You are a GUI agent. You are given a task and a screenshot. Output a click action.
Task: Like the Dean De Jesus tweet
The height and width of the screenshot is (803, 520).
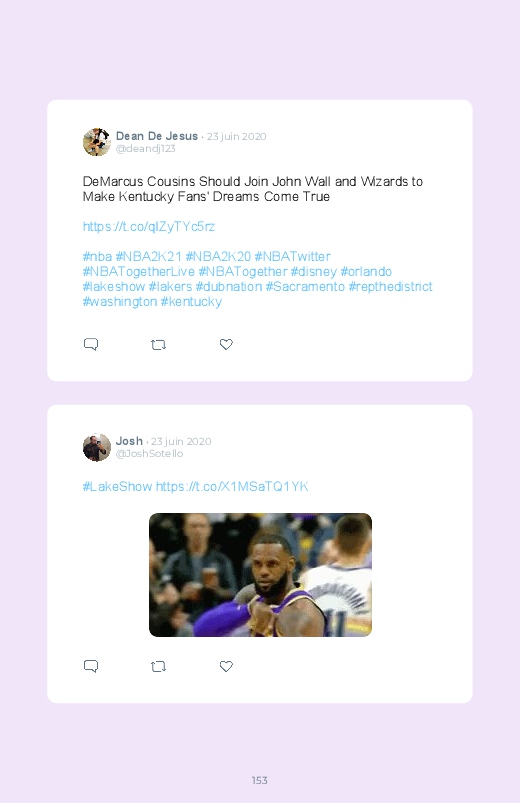(226, 344)
